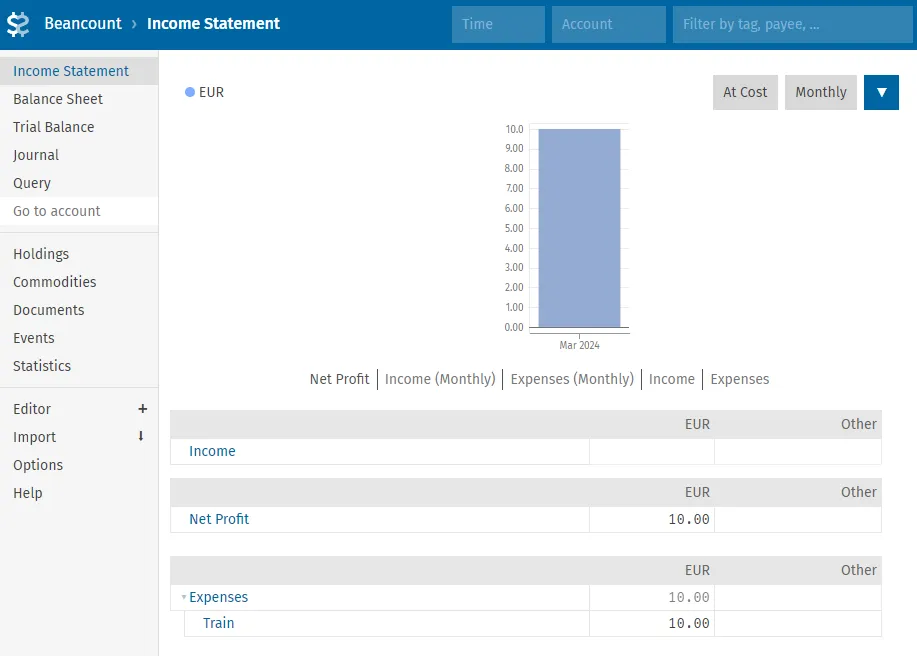Open Balance Sheet from the sidebar
This screenshot has width=917, height=656.
coord(58,99)
